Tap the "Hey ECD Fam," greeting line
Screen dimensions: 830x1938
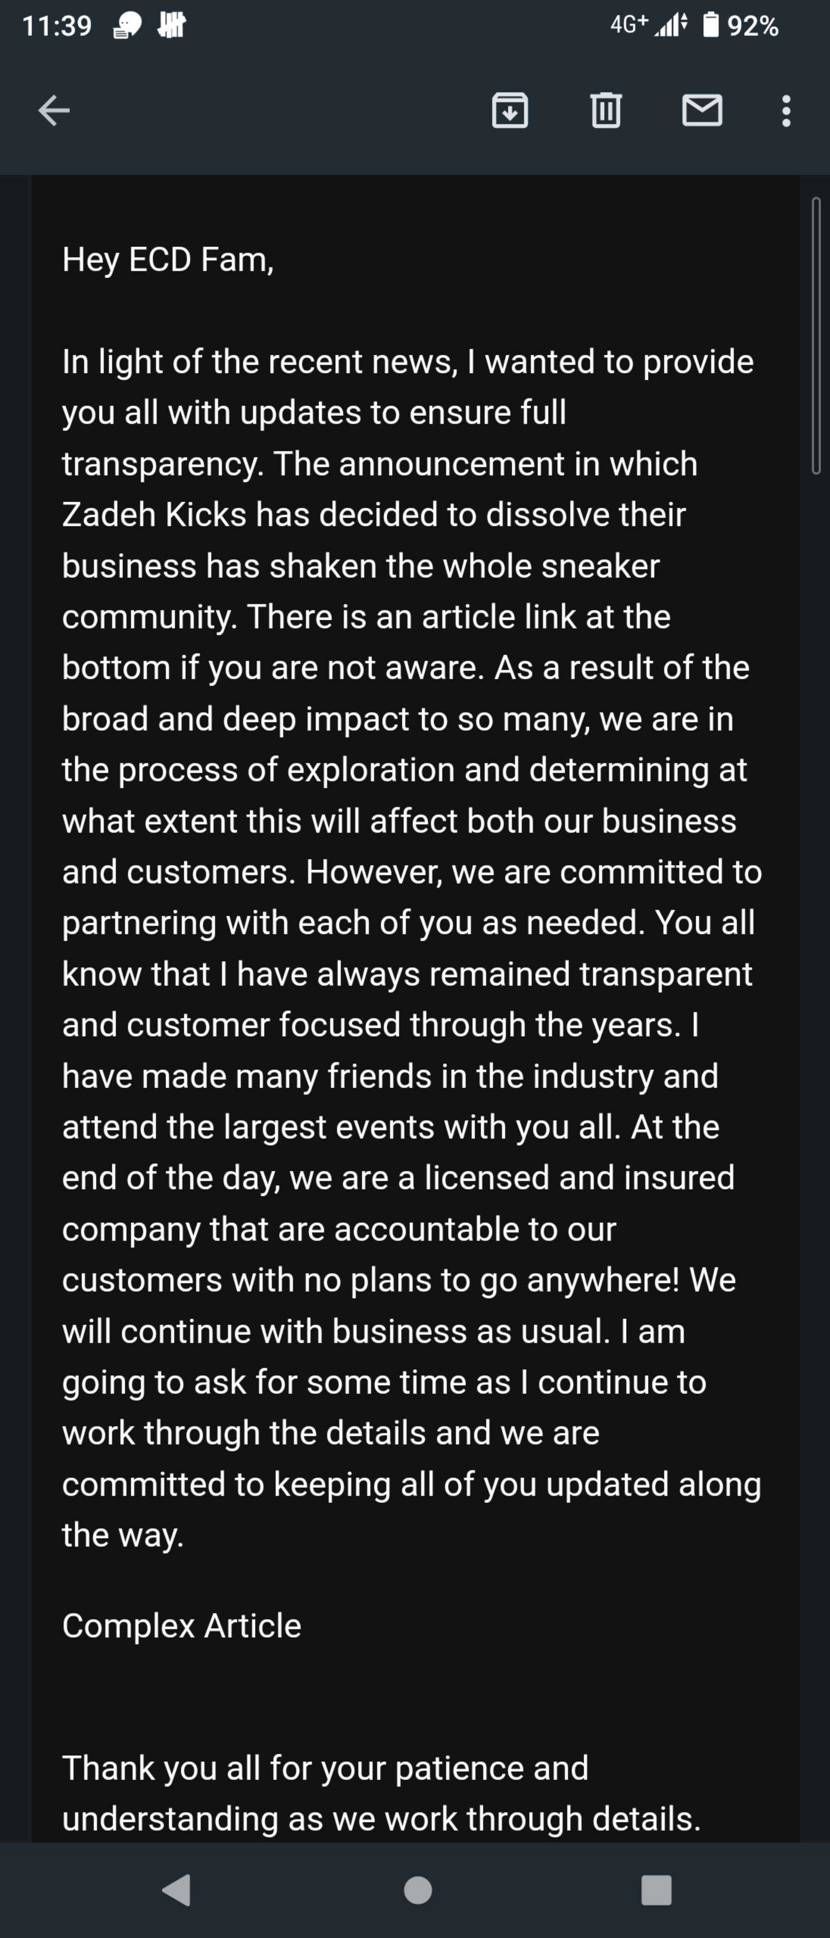(x=168, y=259)
